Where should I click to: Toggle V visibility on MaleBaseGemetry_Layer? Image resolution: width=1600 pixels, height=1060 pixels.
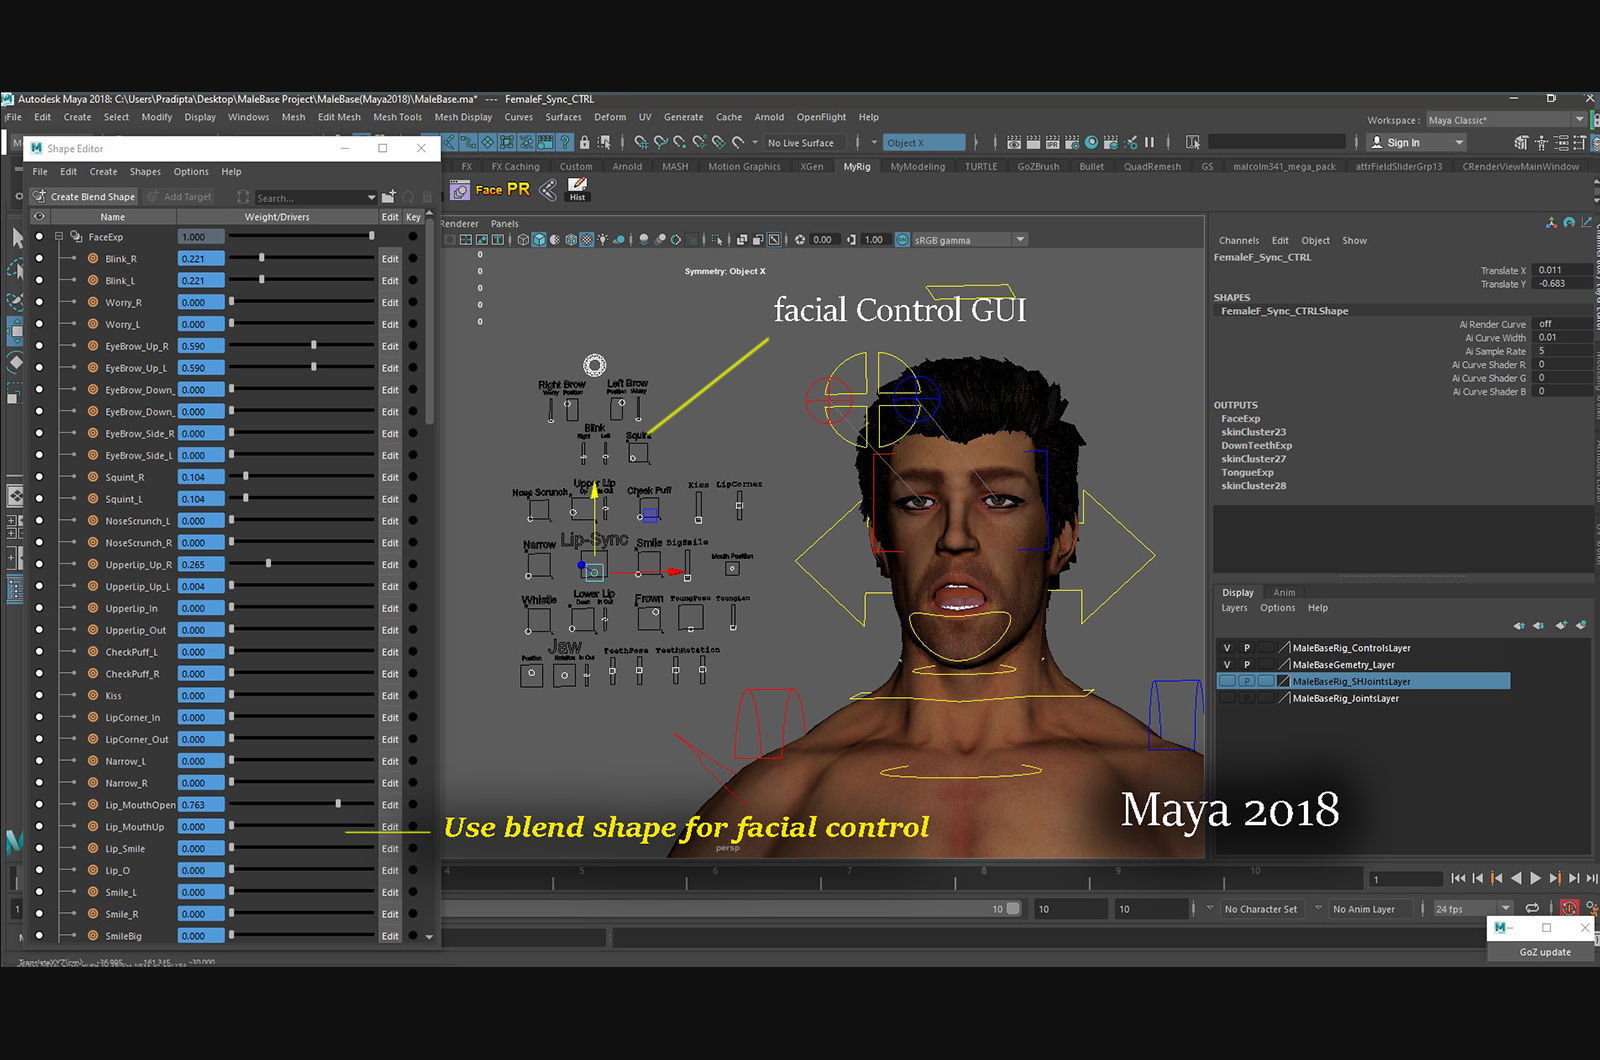coord(1227,665)
